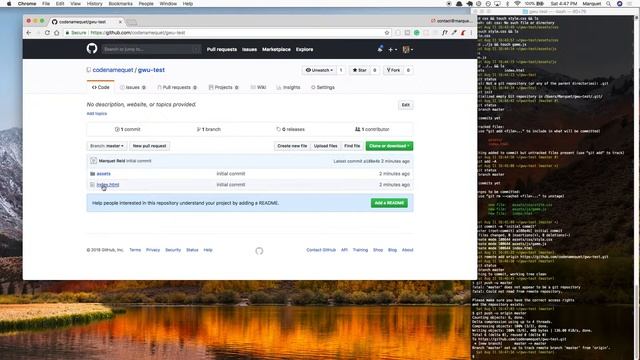
Task: Click Create new file button
Action: click(292, 146)
